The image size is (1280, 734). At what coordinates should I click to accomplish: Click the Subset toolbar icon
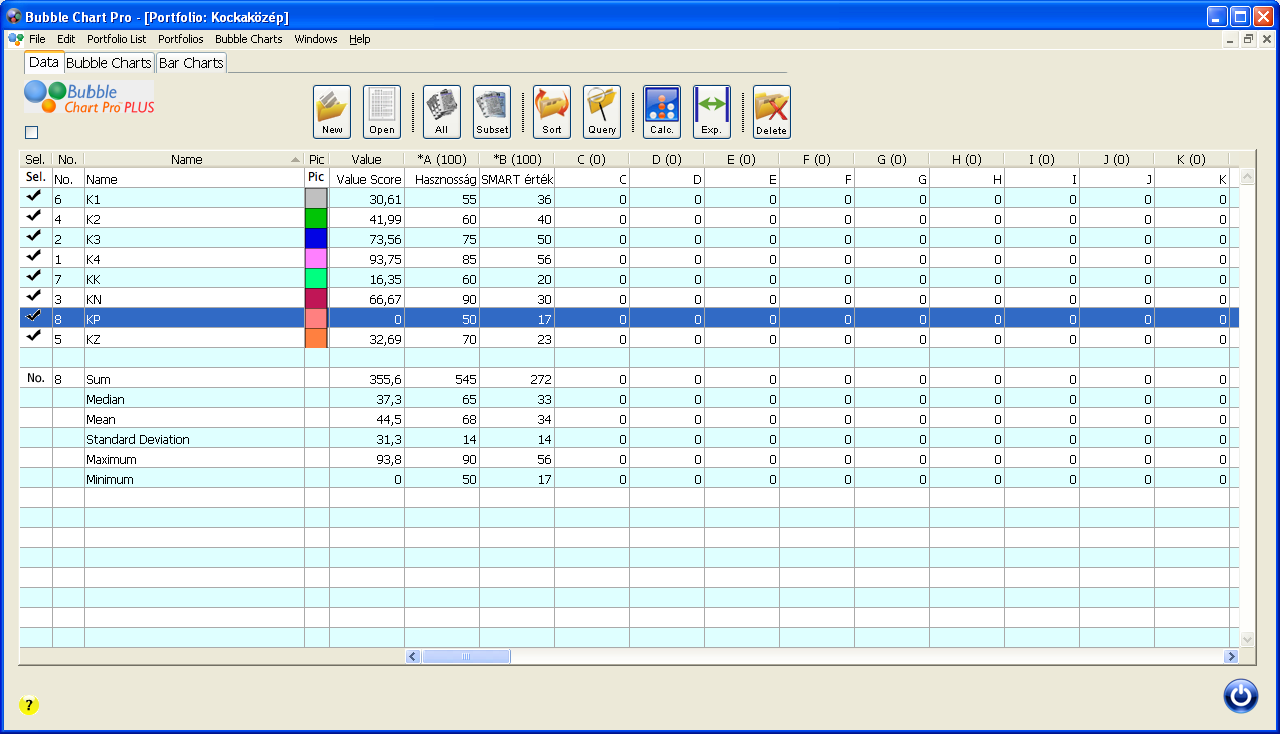[x=492, y=111]
